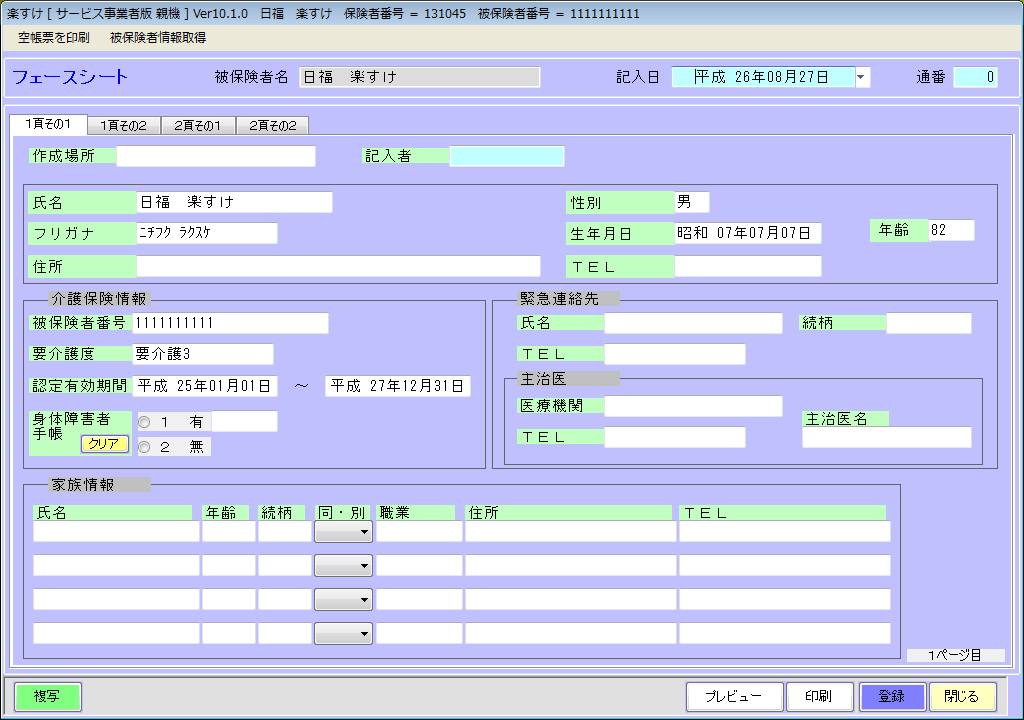Click the 主治医 TEL field
The image size is (1024, 720).
pyautogui.click(x=675, y=437)
